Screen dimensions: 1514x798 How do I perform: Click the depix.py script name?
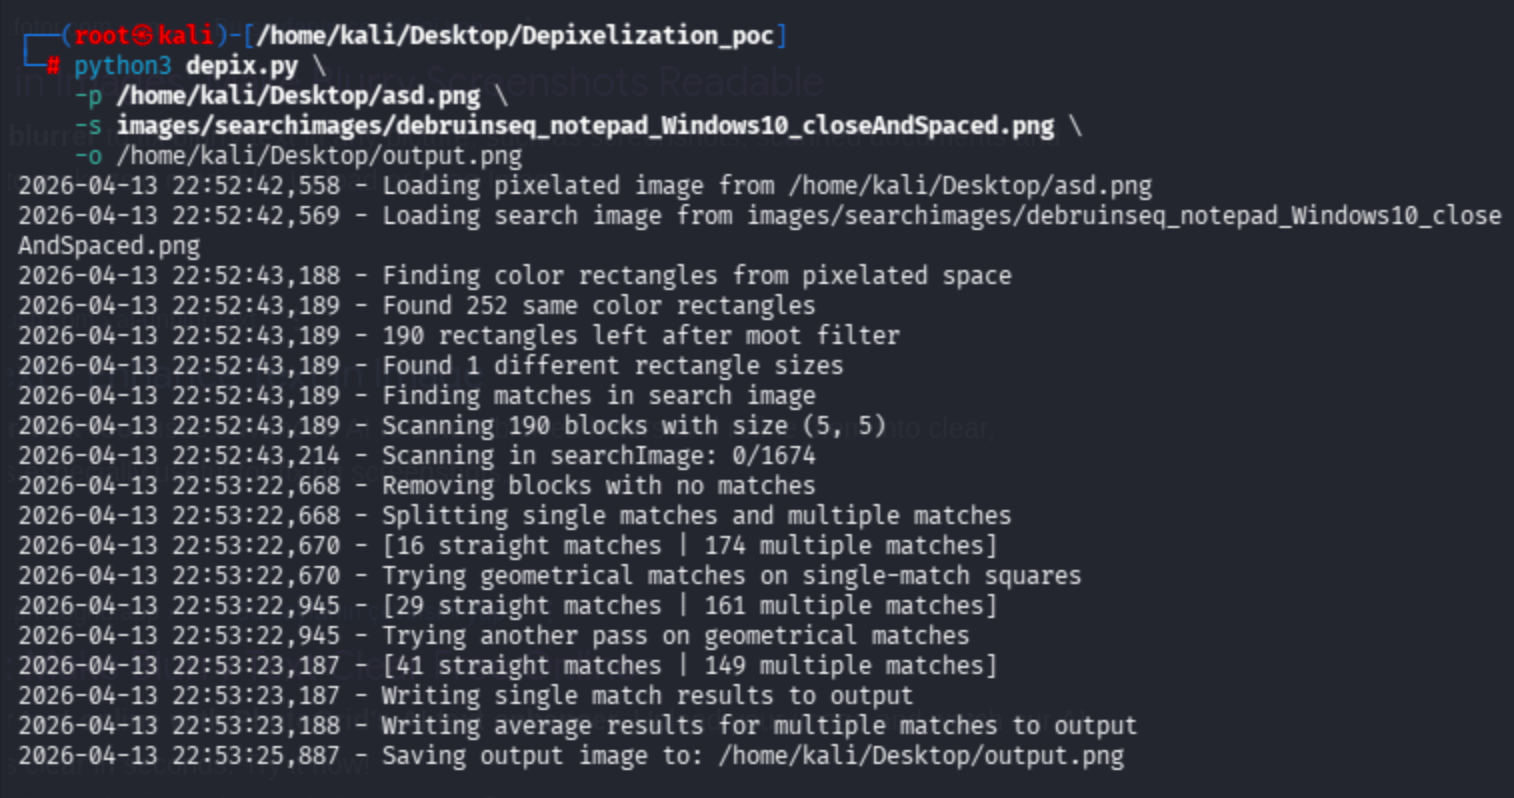point(242,66)
